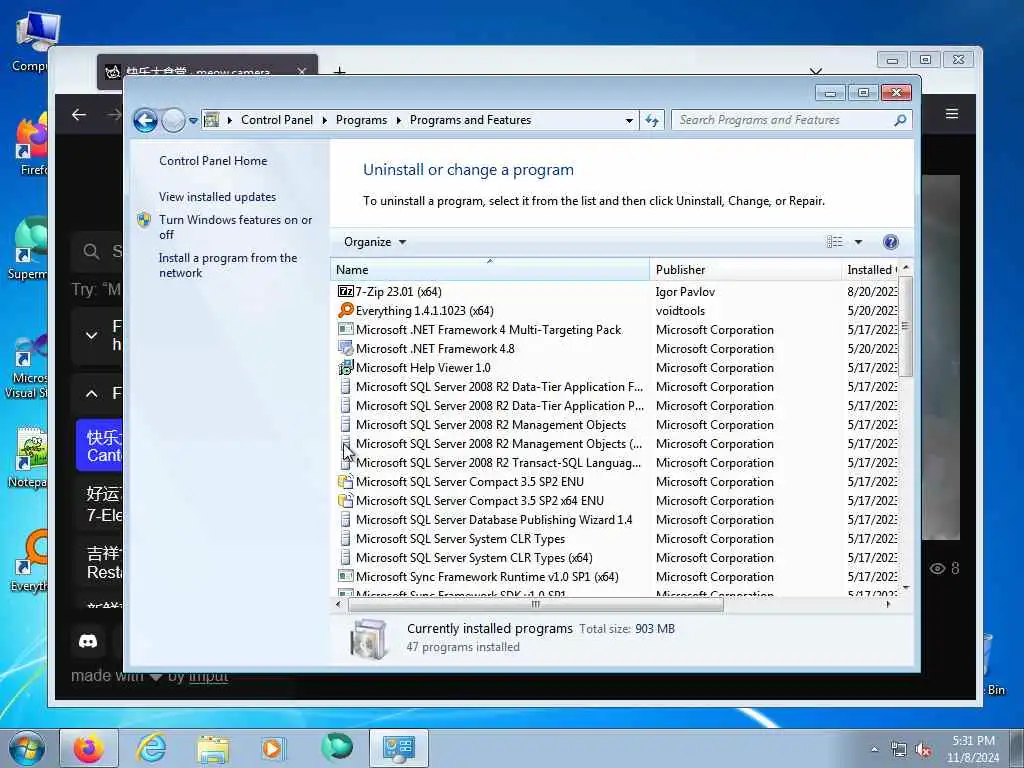1024x768 pixels.
Task: Click the horizontal scrollbar right arrow
Action: coord(888,604)
